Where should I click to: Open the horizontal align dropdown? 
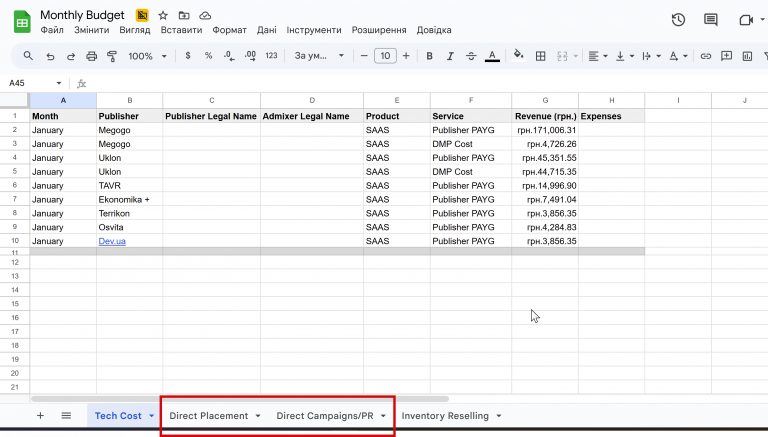click(x=598, y=56)
